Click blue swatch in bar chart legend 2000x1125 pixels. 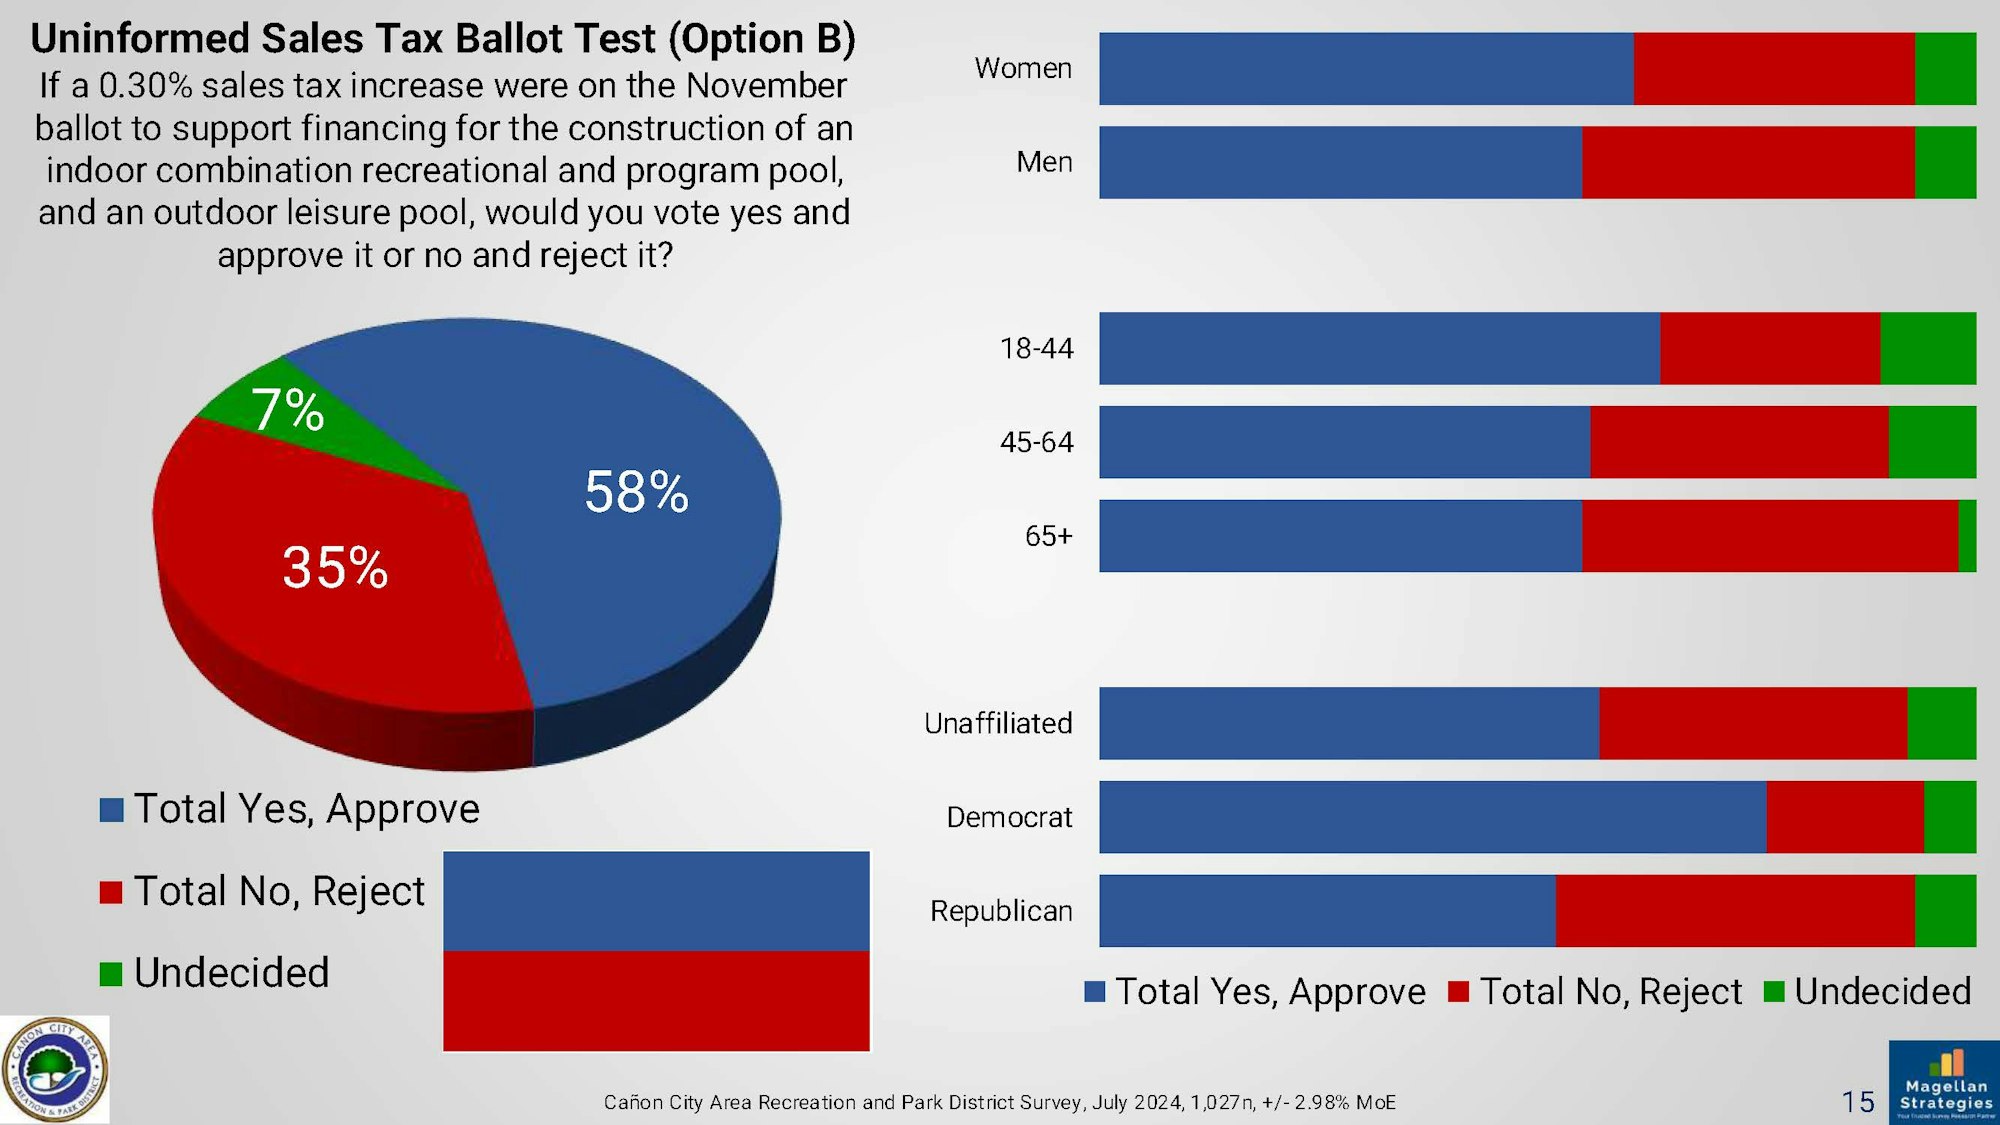coord(1095,992)
